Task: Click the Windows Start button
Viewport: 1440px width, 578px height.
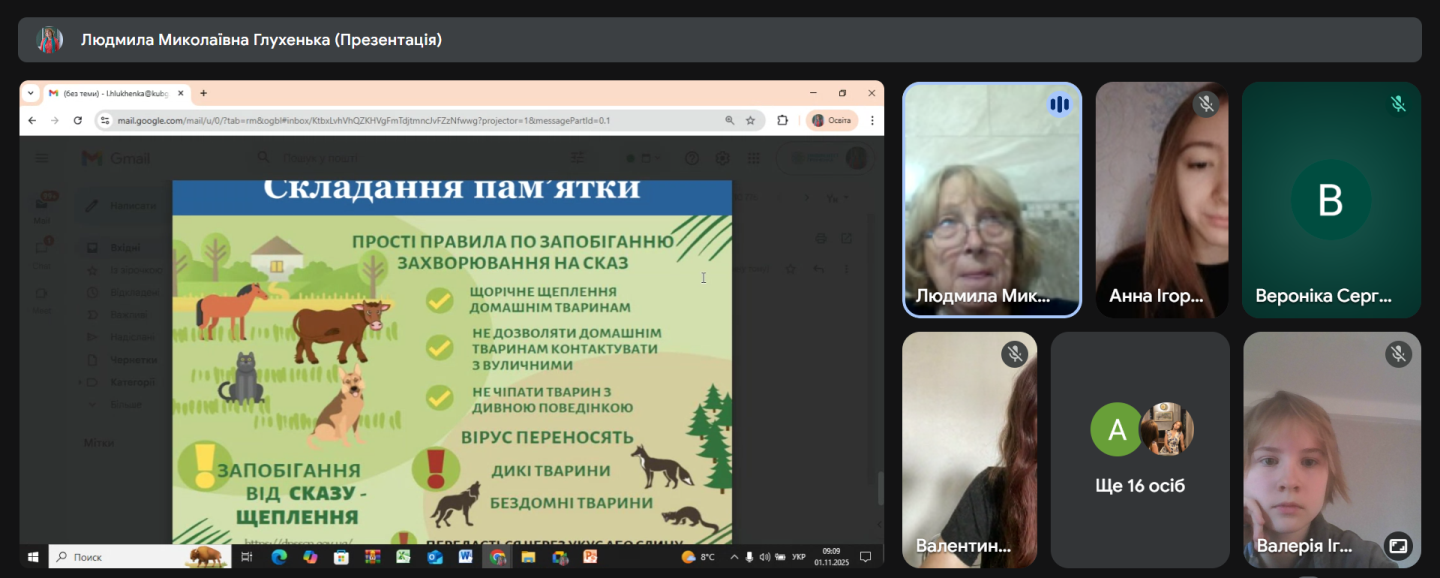Action: [32, 557]
